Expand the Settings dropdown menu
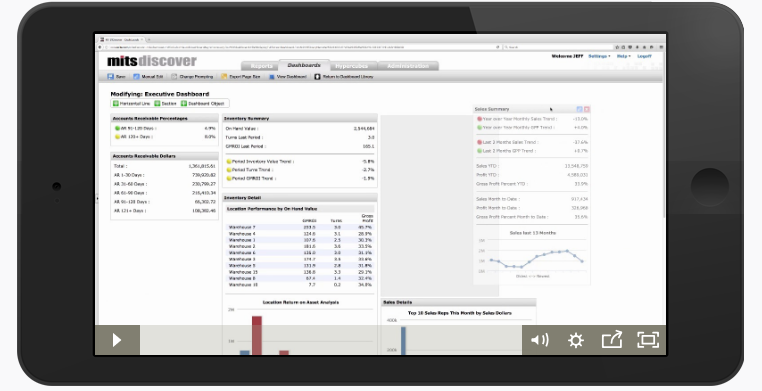This screenshot has width=762, height=391. 599,56
